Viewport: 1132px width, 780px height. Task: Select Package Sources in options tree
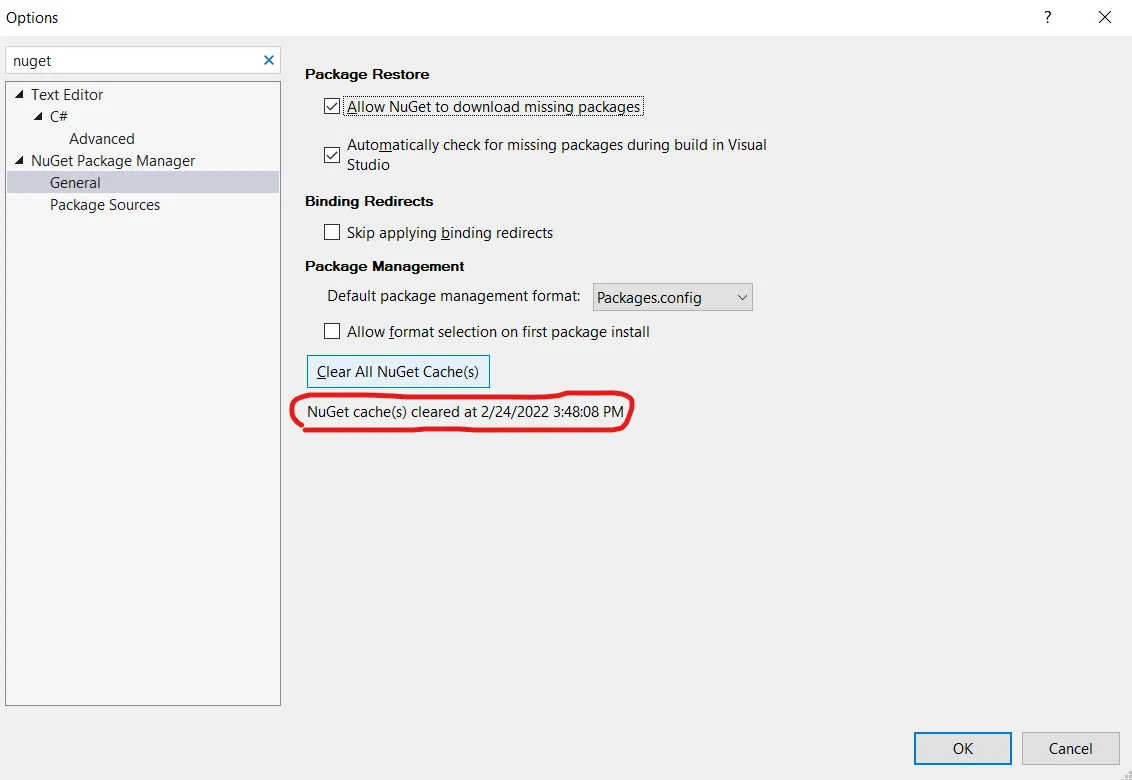[105, 205]
